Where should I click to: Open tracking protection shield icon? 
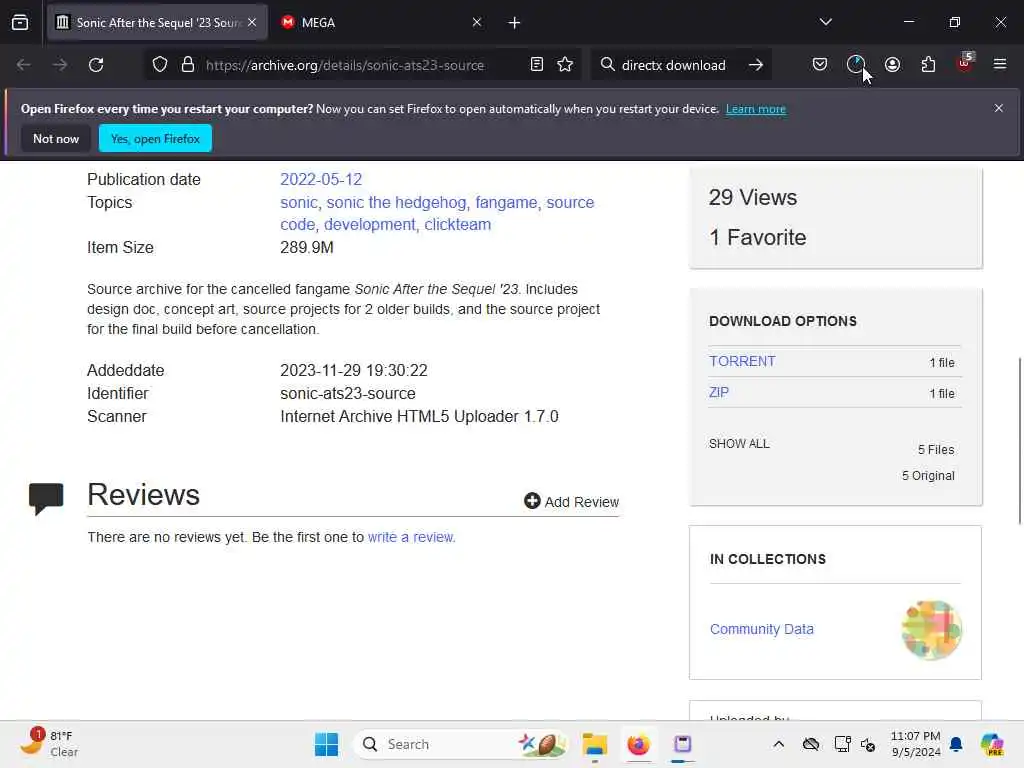pos(160,65)
